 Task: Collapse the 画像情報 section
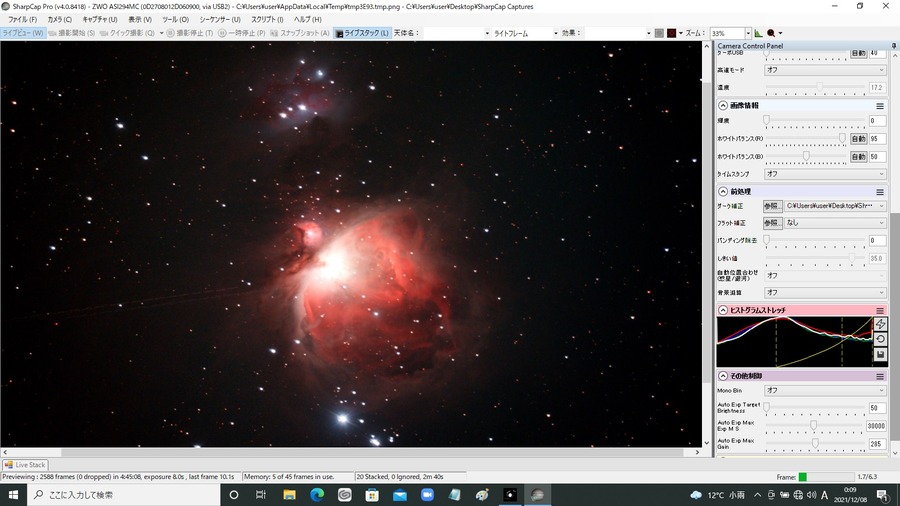tap(723, 106)
